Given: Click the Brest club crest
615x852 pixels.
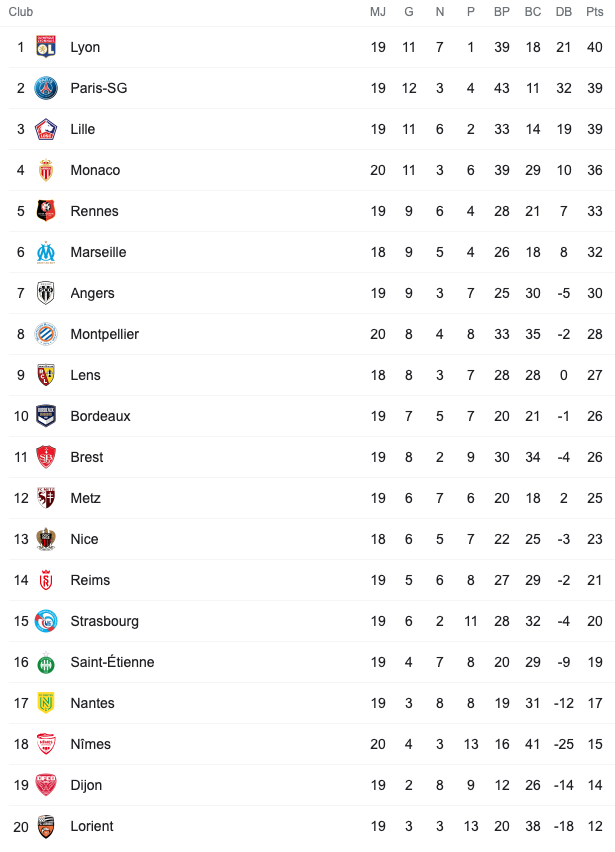Looking at the screenshot, I should tap(46, 458).
